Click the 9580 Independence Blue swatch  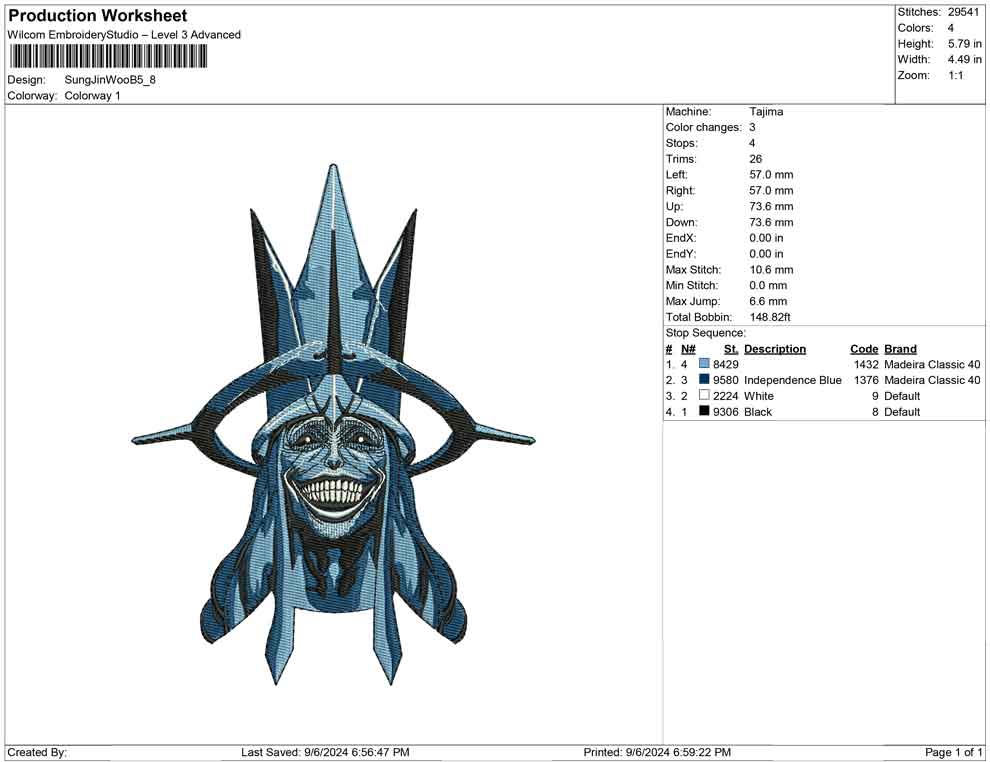coord(704,379)
